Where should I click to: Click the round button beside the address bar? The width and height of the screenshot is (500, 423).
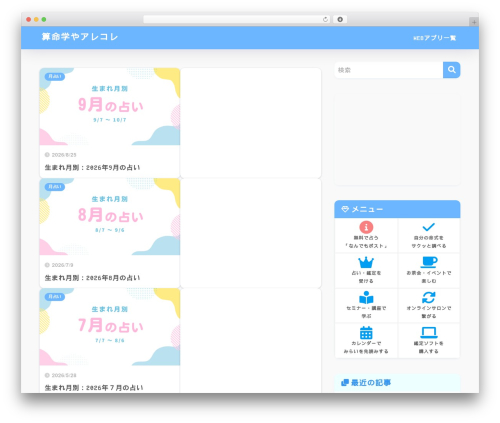340,19
